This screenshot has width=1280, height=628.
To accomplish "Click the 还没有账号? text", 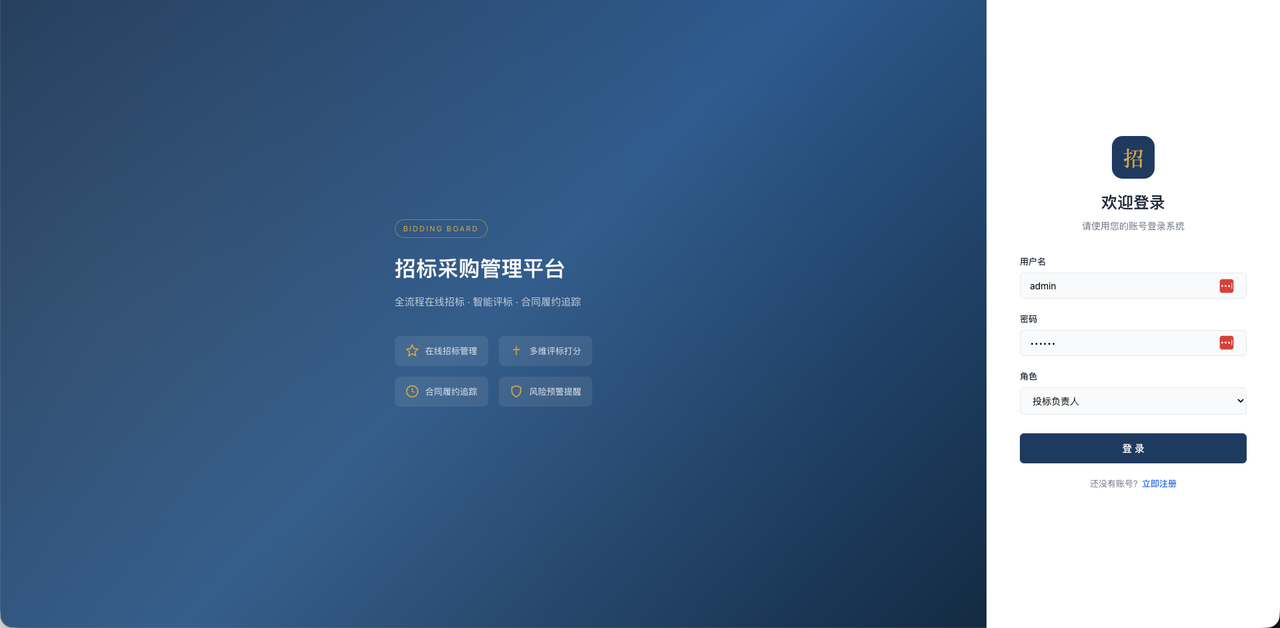I will click(x=1114, y=484).
